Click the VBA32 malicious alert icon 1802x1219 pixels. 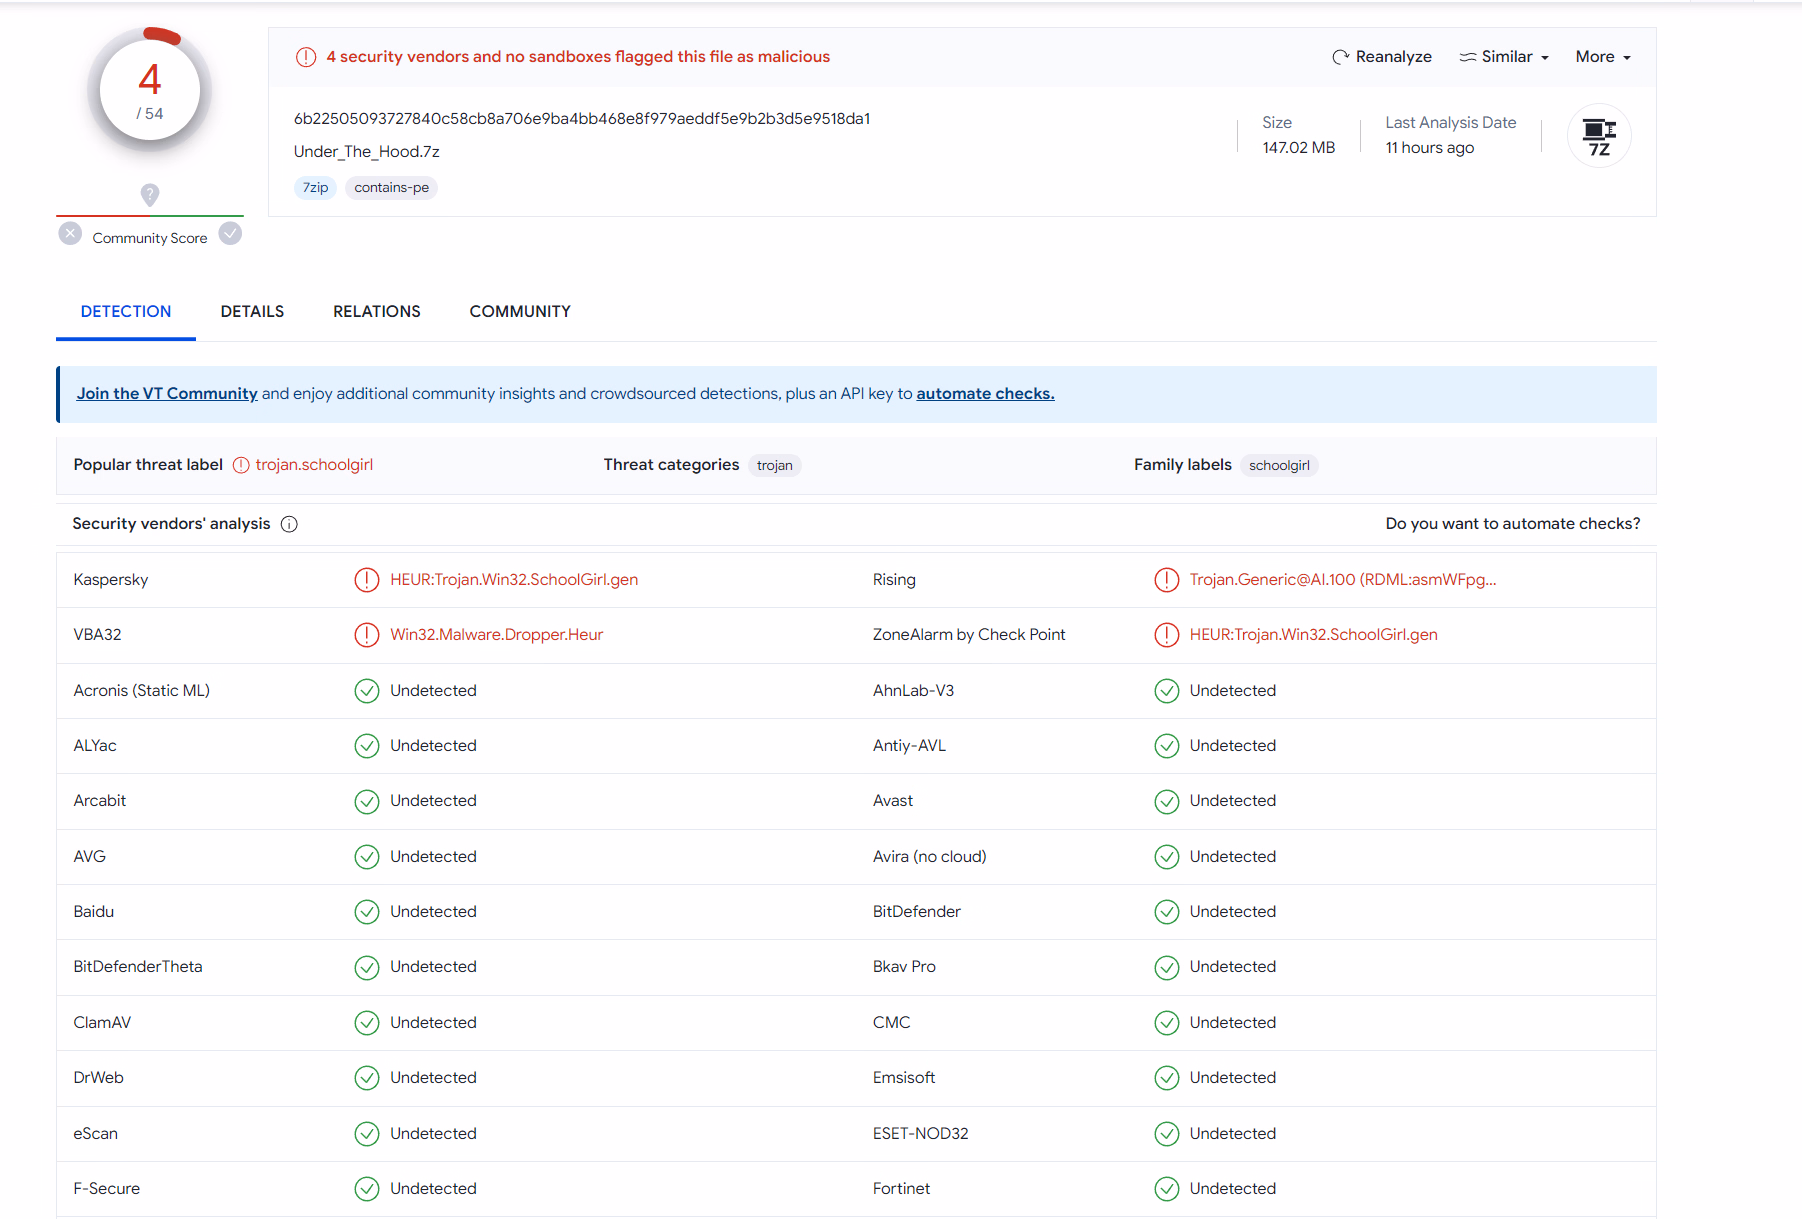point(367,635)
